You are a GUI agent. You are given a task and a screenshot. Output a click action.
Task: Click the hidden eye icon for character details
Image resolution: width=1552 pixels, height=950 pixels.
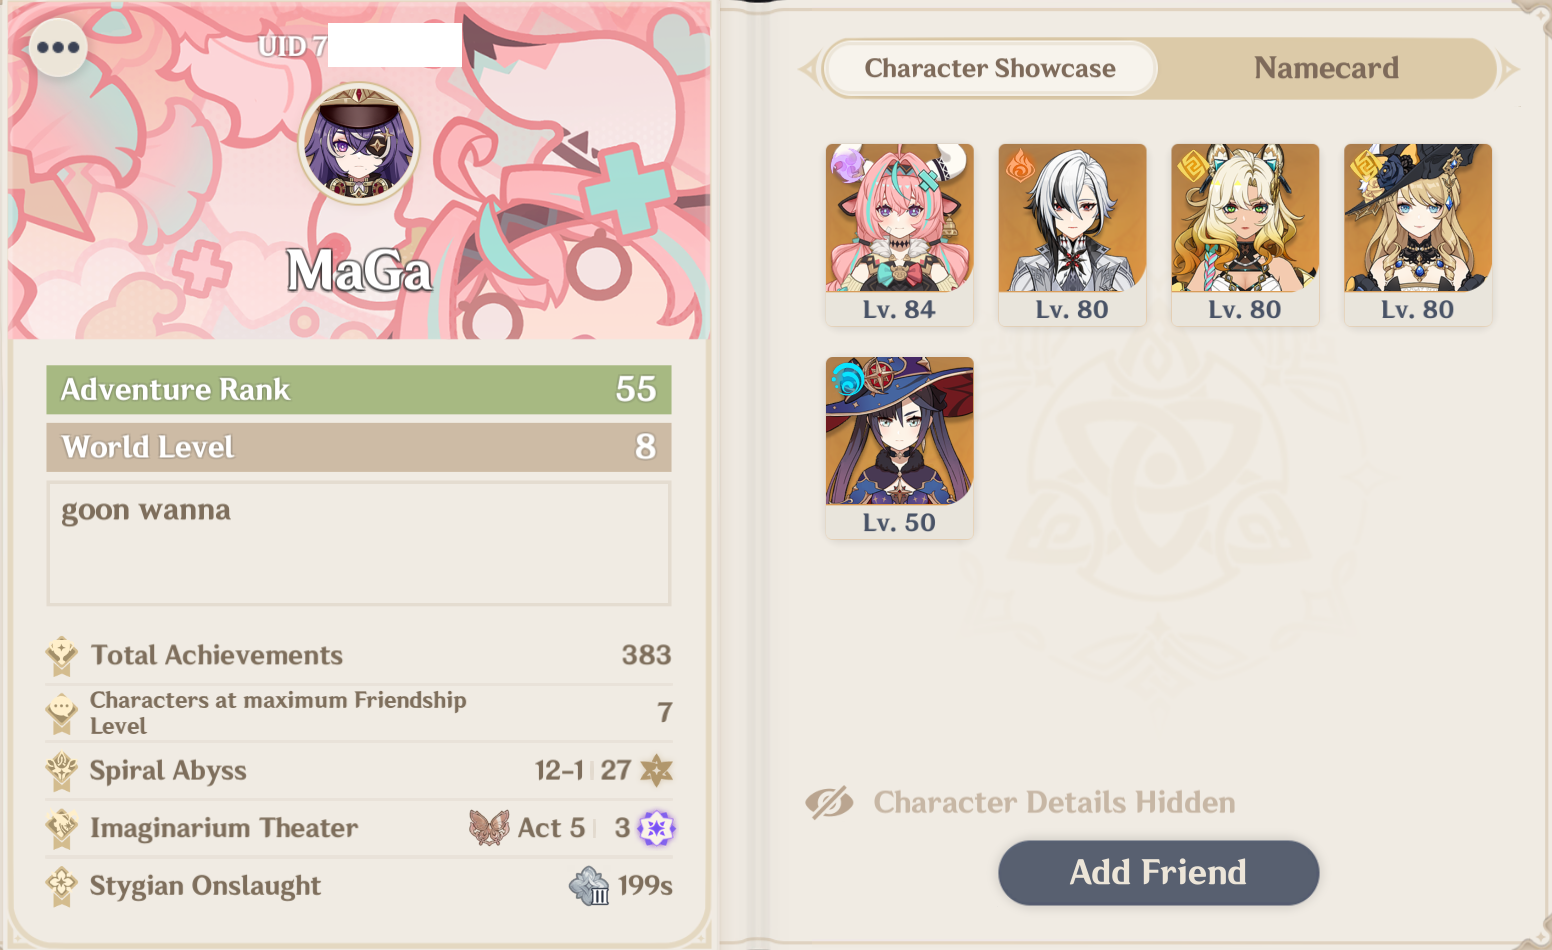click(829, 802)
